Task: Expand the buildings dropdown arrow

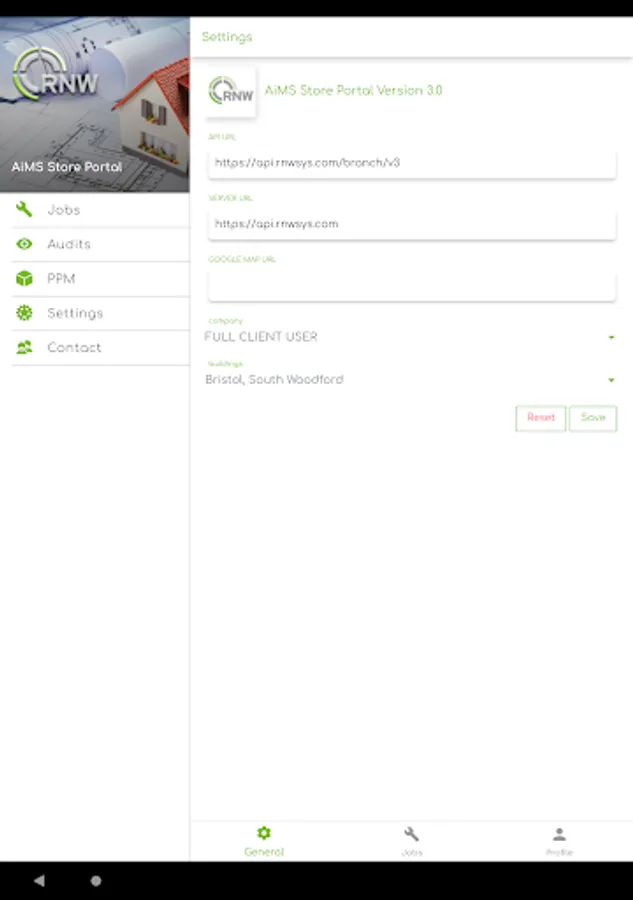Action: (x=611, y=380)
